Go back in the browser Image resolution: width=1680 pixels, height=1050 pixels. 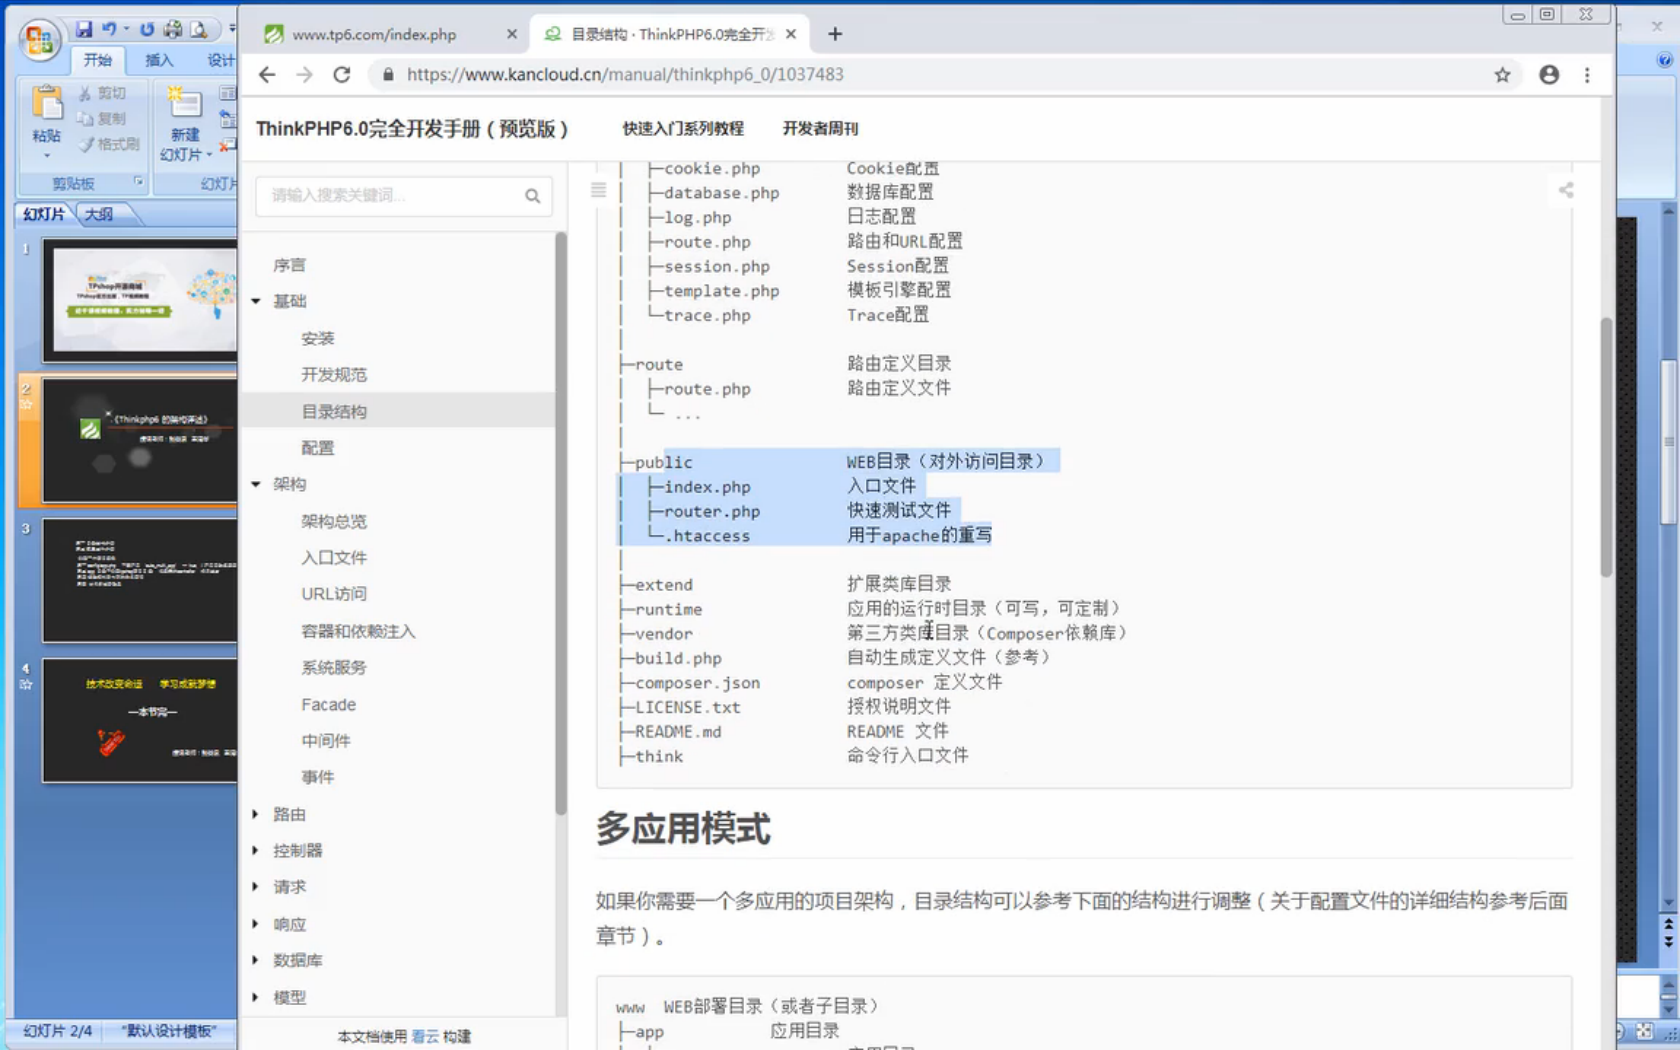(266, 74)
